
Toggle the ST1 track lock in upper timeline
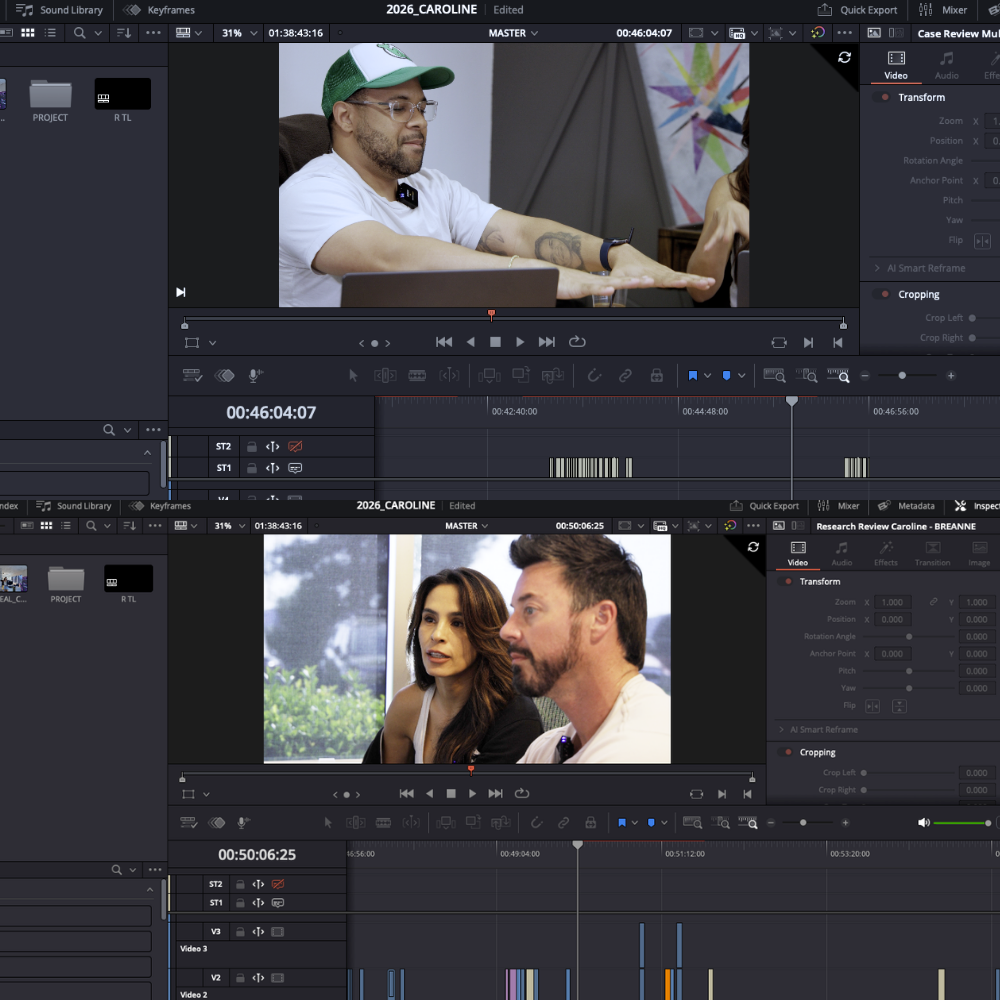(252, 468)
